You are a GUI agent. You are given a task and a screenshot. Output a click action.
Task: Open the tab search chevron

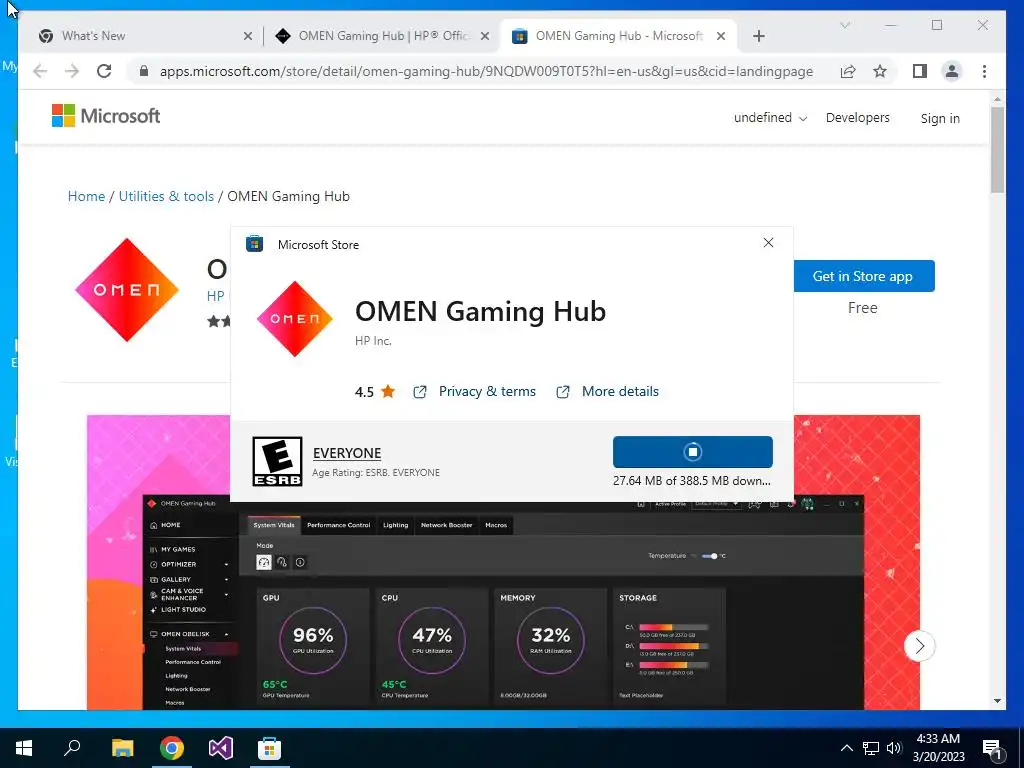pos(844,25)
